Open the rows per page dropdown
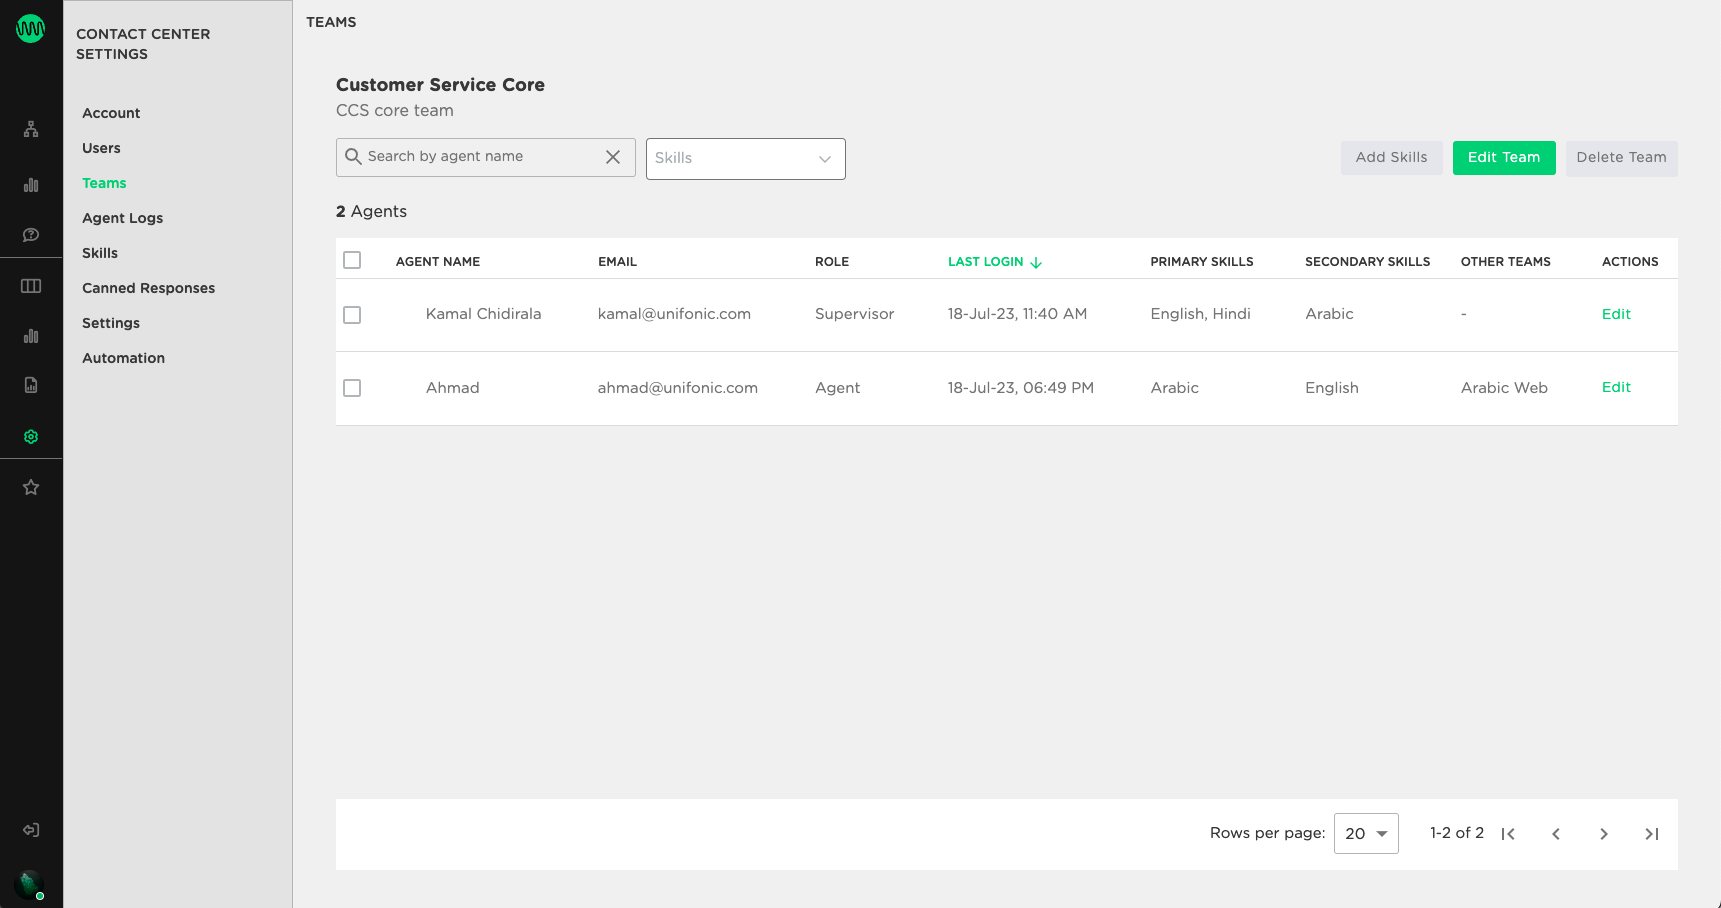 coord(1366,833)
